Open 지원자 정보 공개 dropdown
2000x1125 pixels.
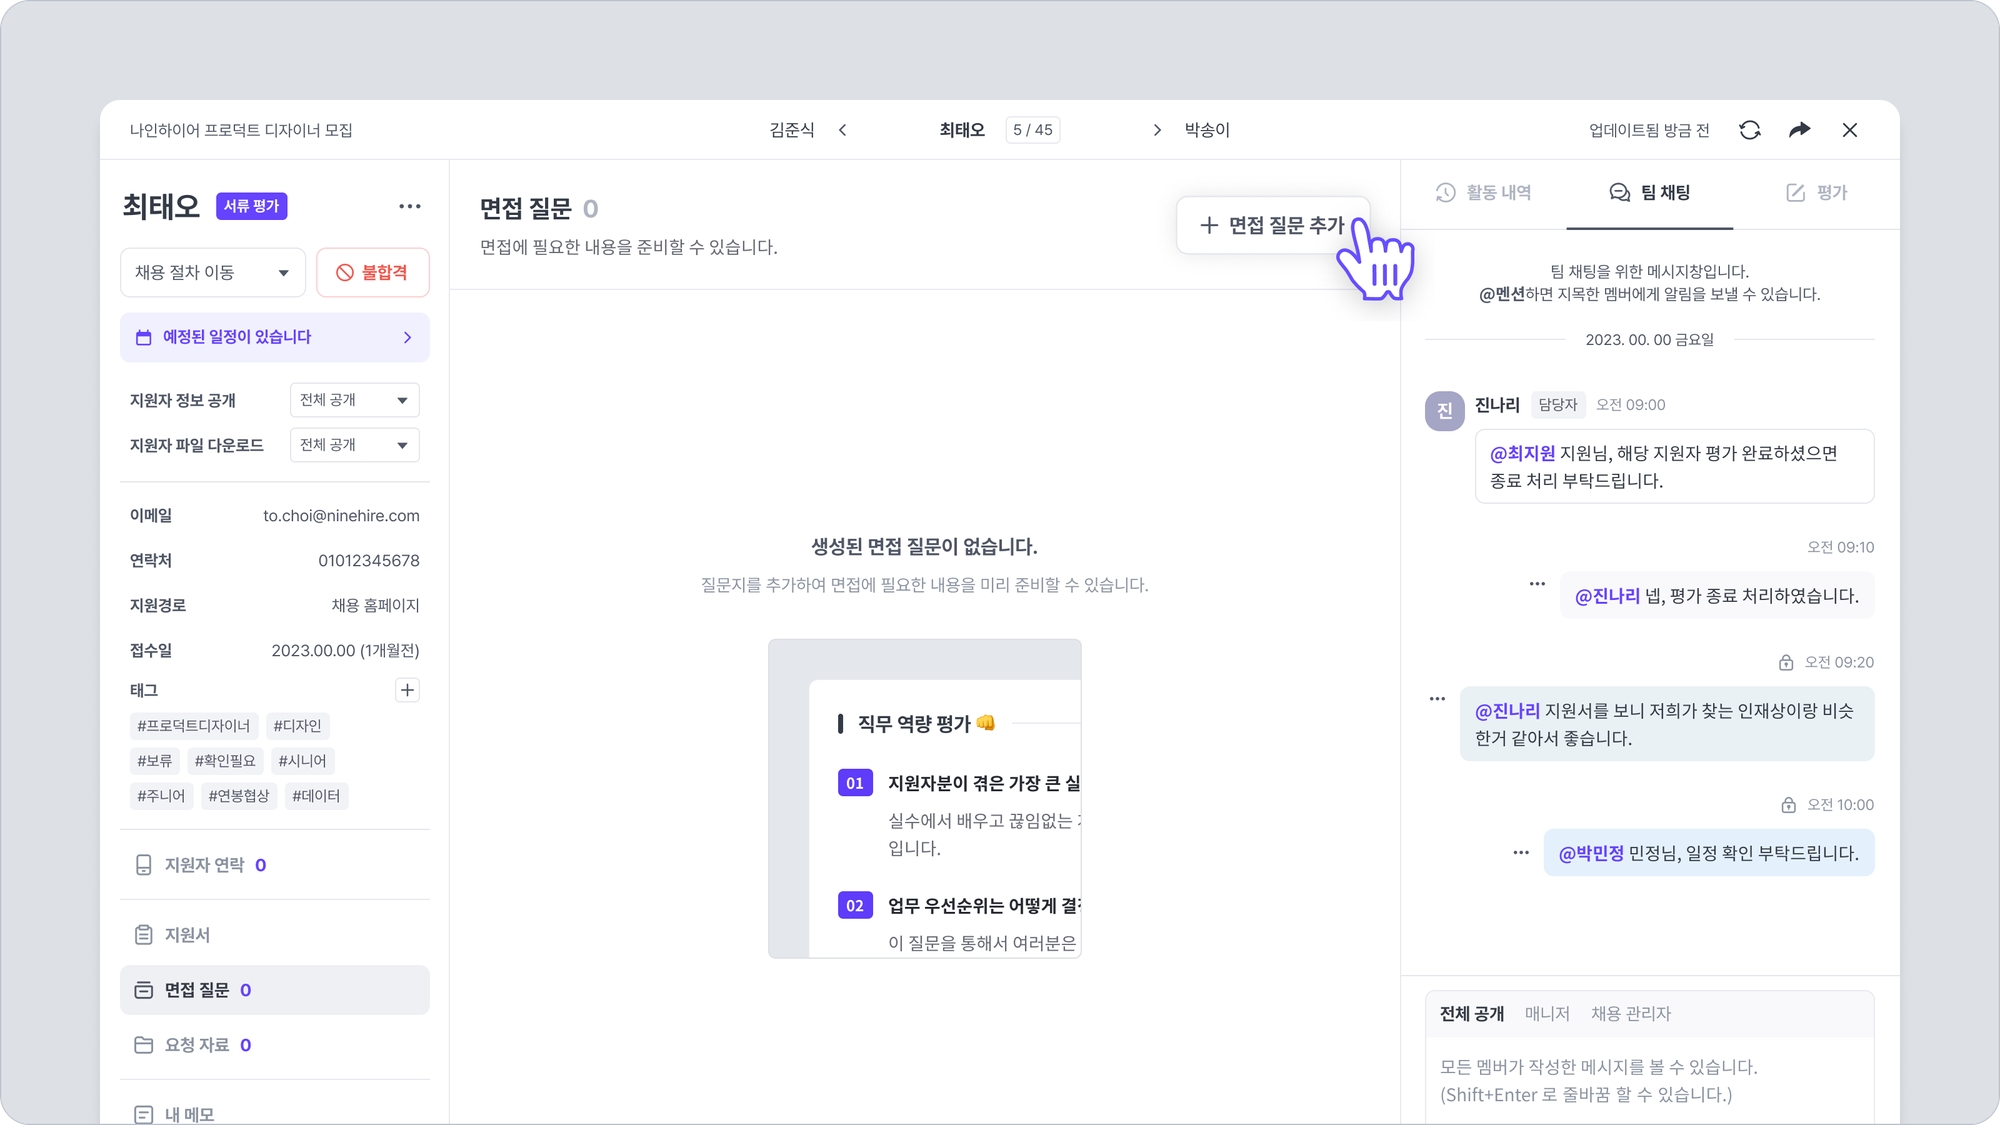point(354,400)
